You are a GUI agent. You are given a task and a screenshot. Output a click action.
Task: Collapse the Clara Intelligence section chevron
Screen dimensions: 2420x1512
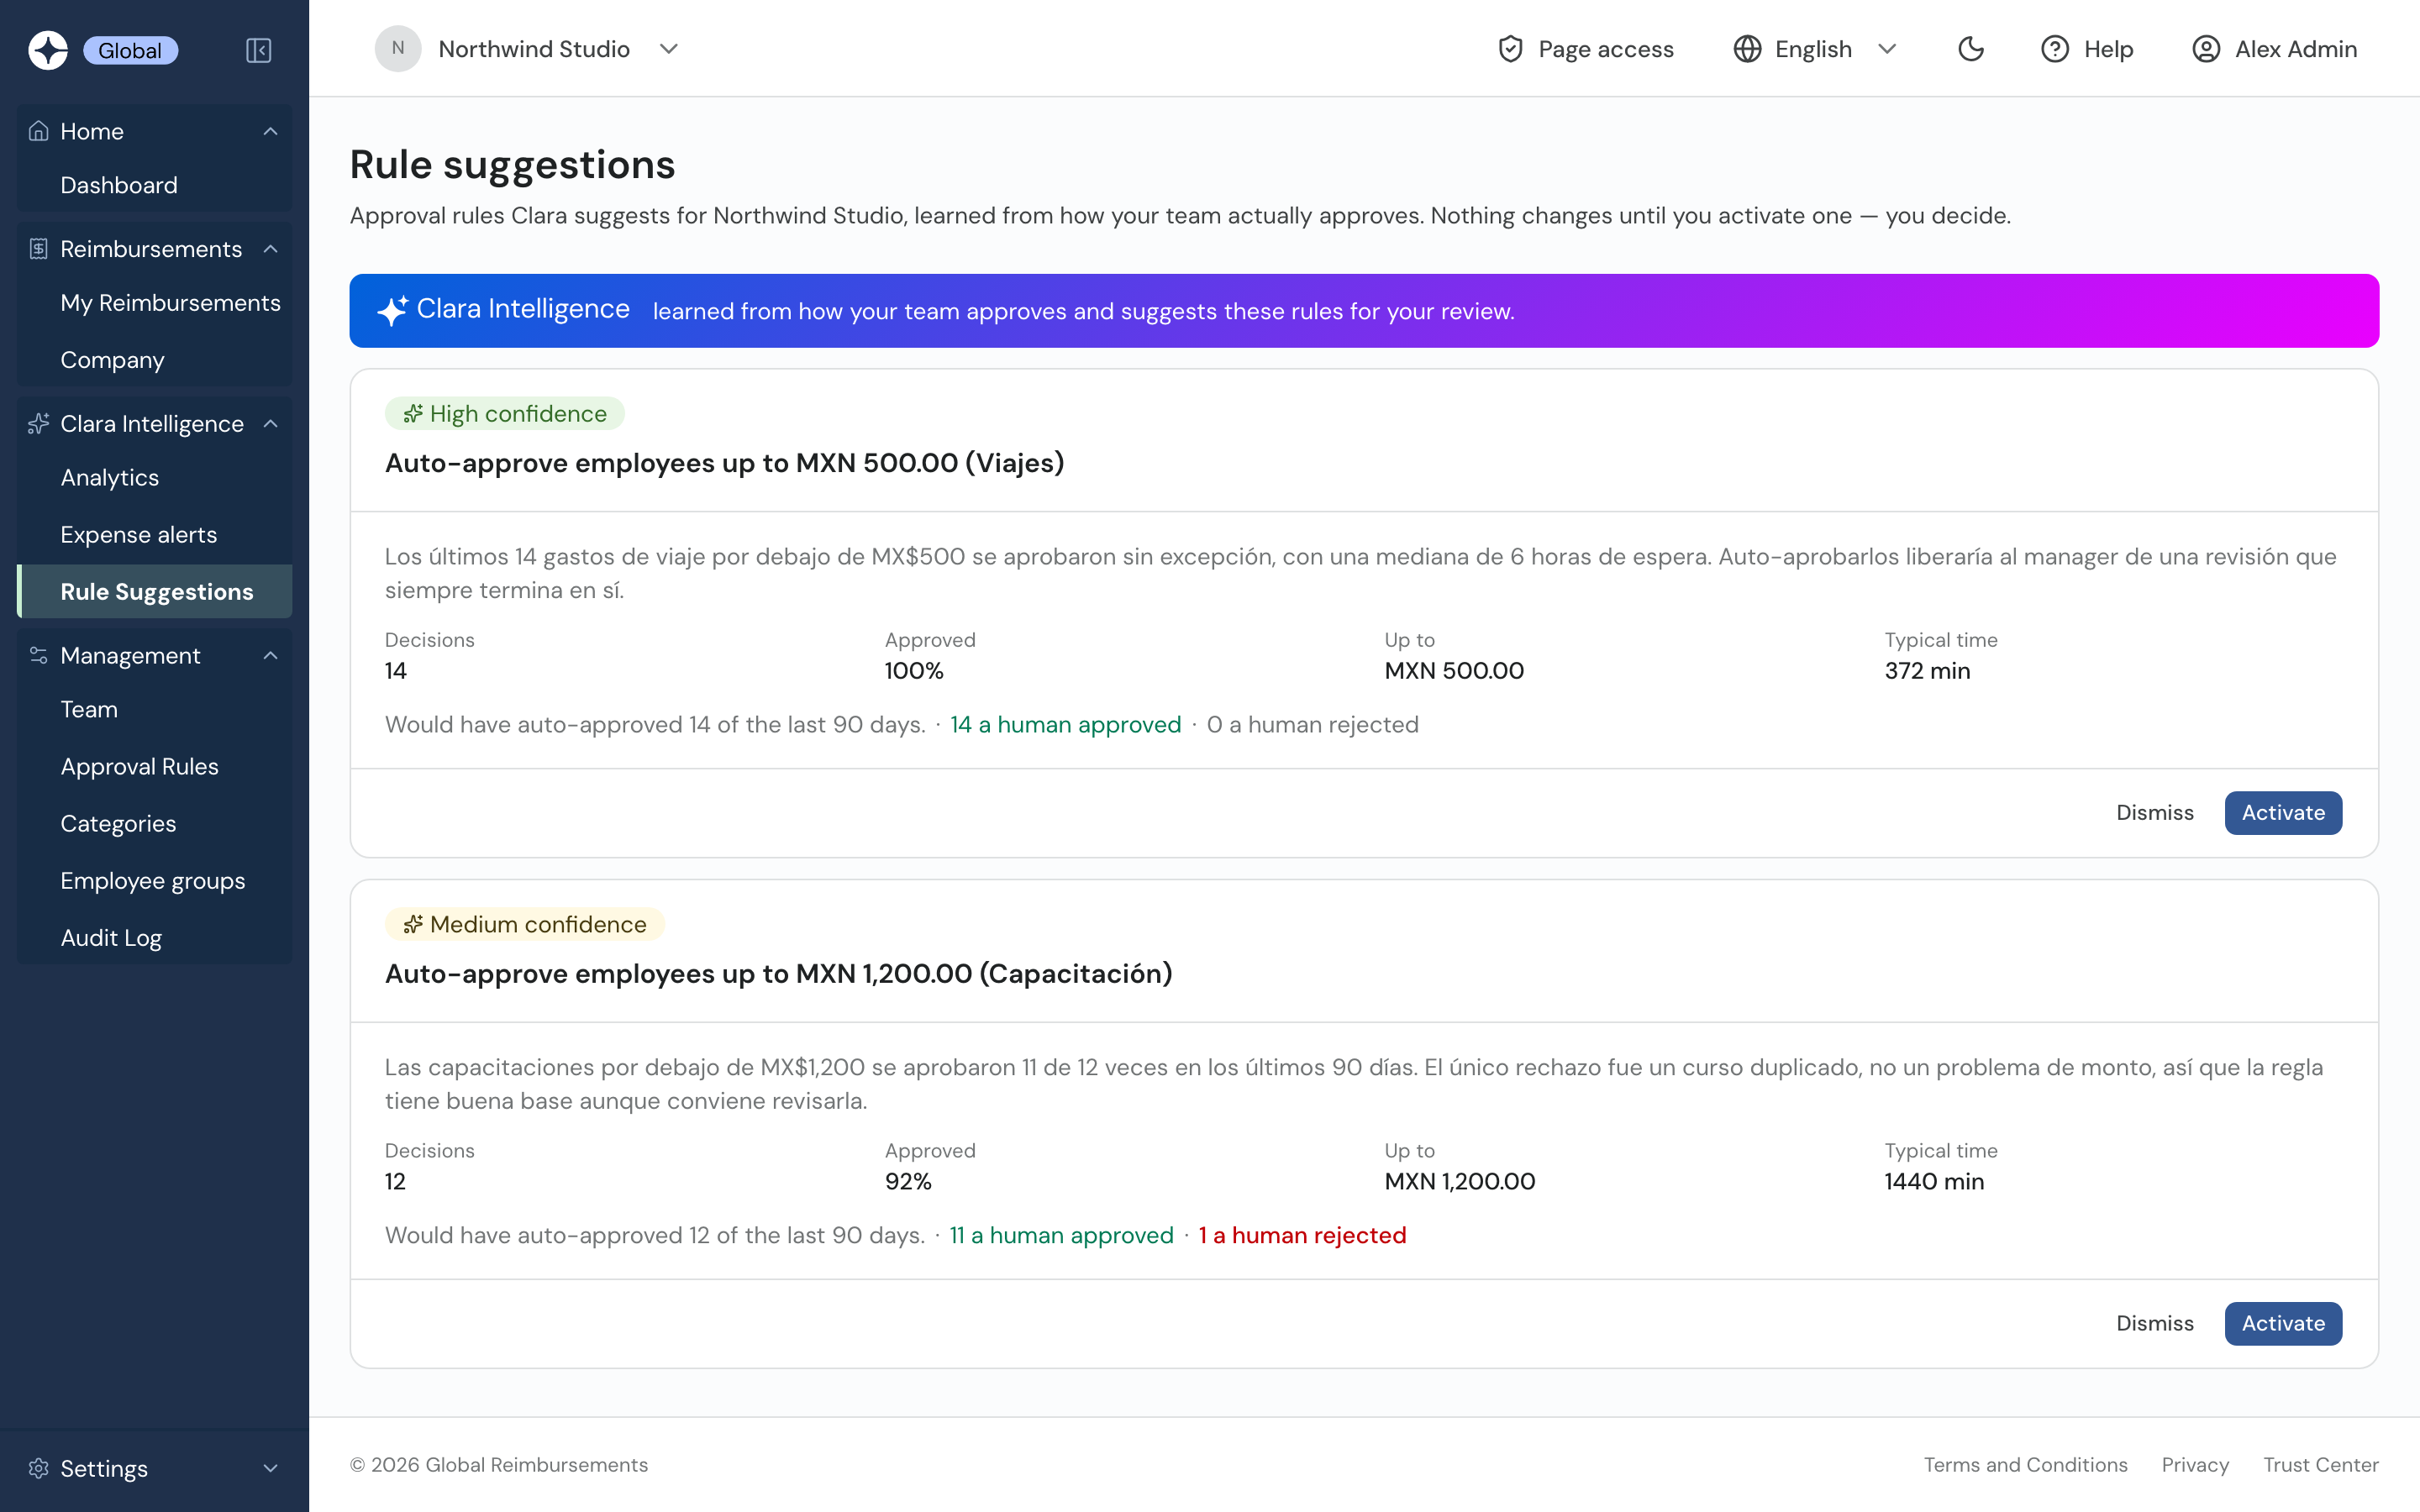click(270, 424)
